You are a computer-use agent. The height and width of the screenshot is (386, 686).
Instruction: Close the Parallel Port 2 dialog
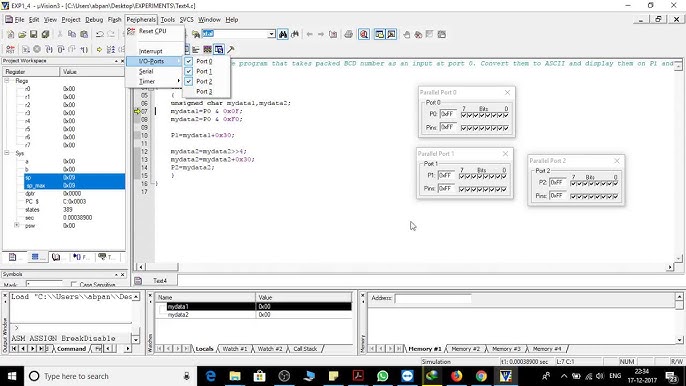pyautogui.click(x=617, y=161)
